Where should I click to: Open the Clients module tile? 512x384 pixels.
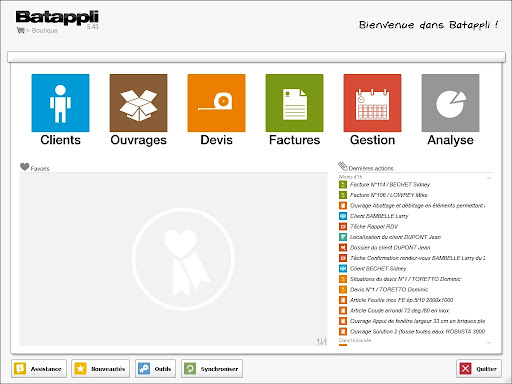tap(60, 103)
